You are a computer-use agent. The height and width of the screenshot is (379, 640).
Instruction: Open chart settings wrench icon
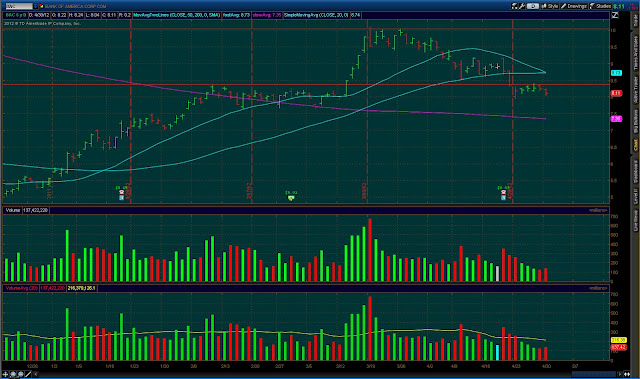(x=522, y=6)
